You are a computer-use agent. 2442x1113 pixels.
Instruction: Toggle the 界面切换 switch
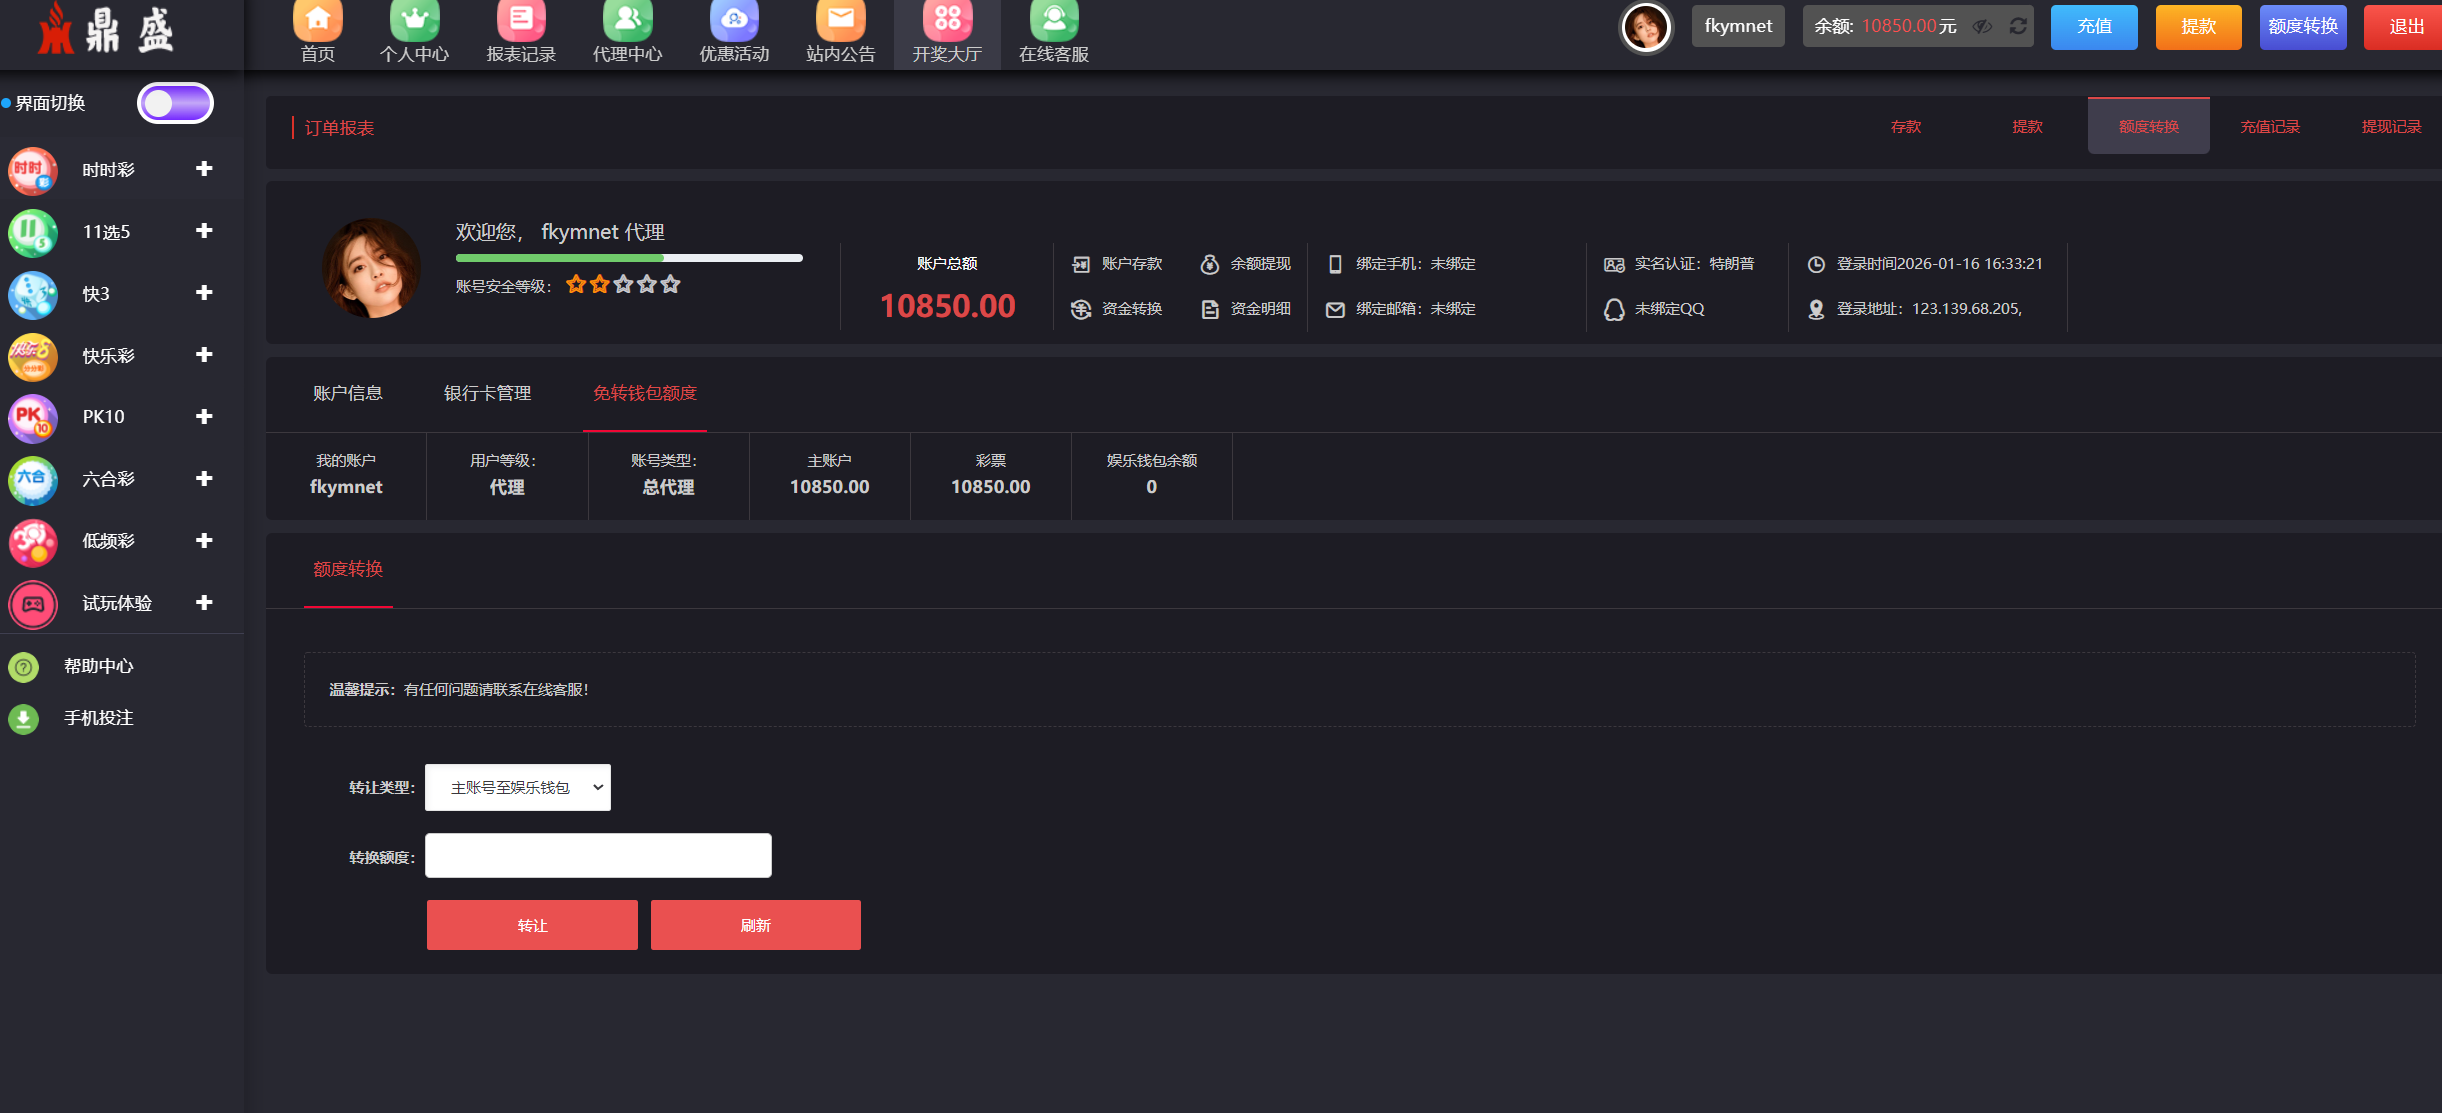click(x=175, y=103)
